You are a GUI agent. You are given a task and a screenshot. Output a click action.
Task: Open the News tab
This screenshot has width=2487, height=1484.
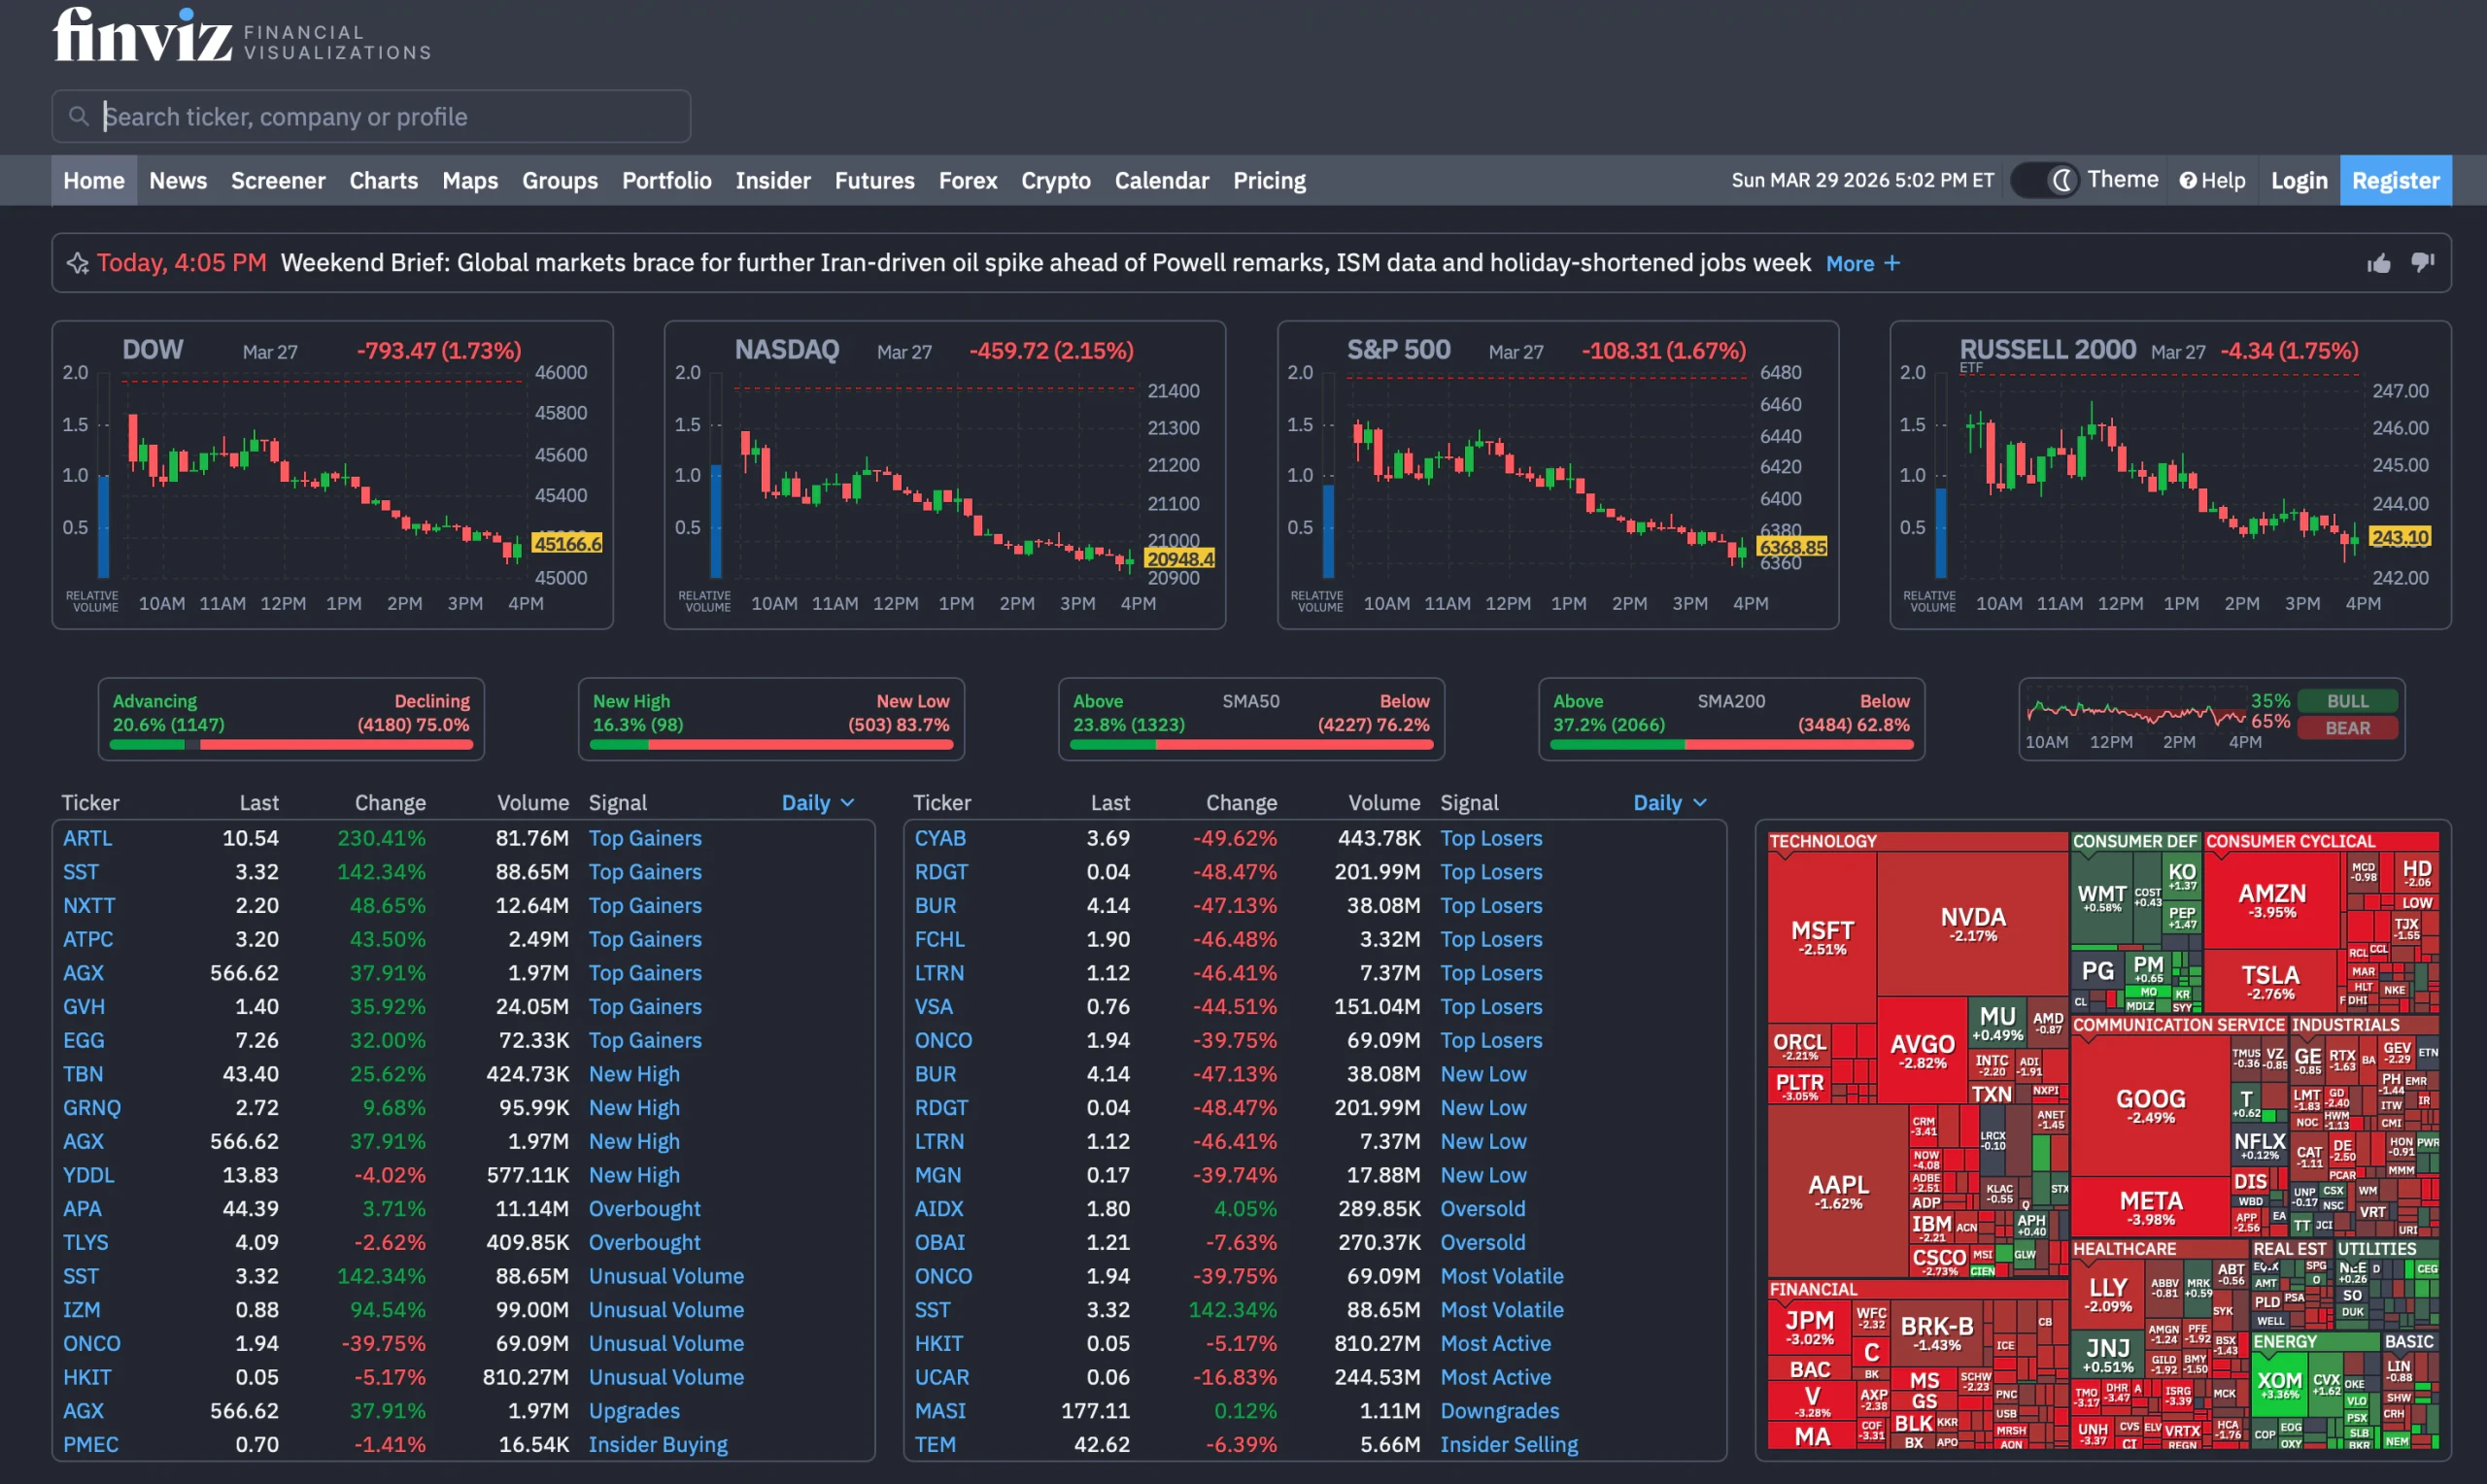tap(178, 180)
